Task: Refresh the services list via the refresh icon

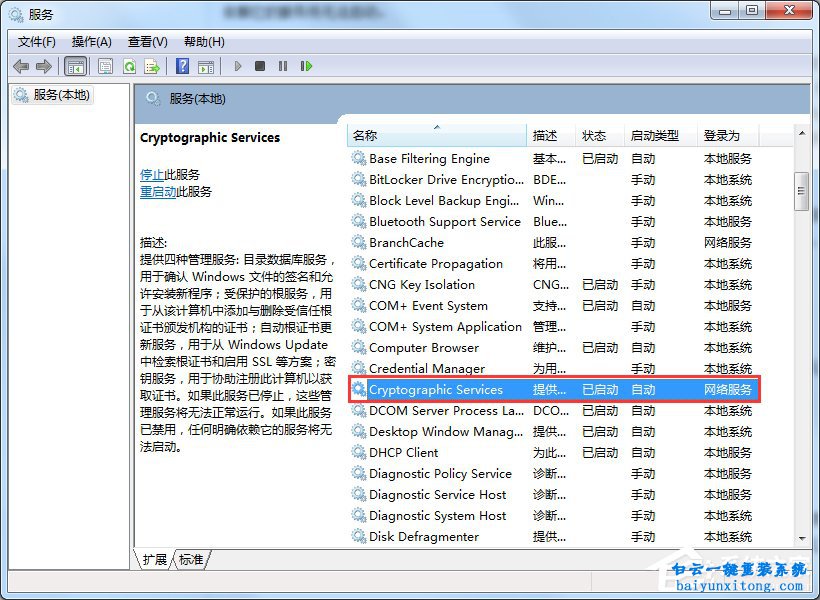Action: (130, 66)
